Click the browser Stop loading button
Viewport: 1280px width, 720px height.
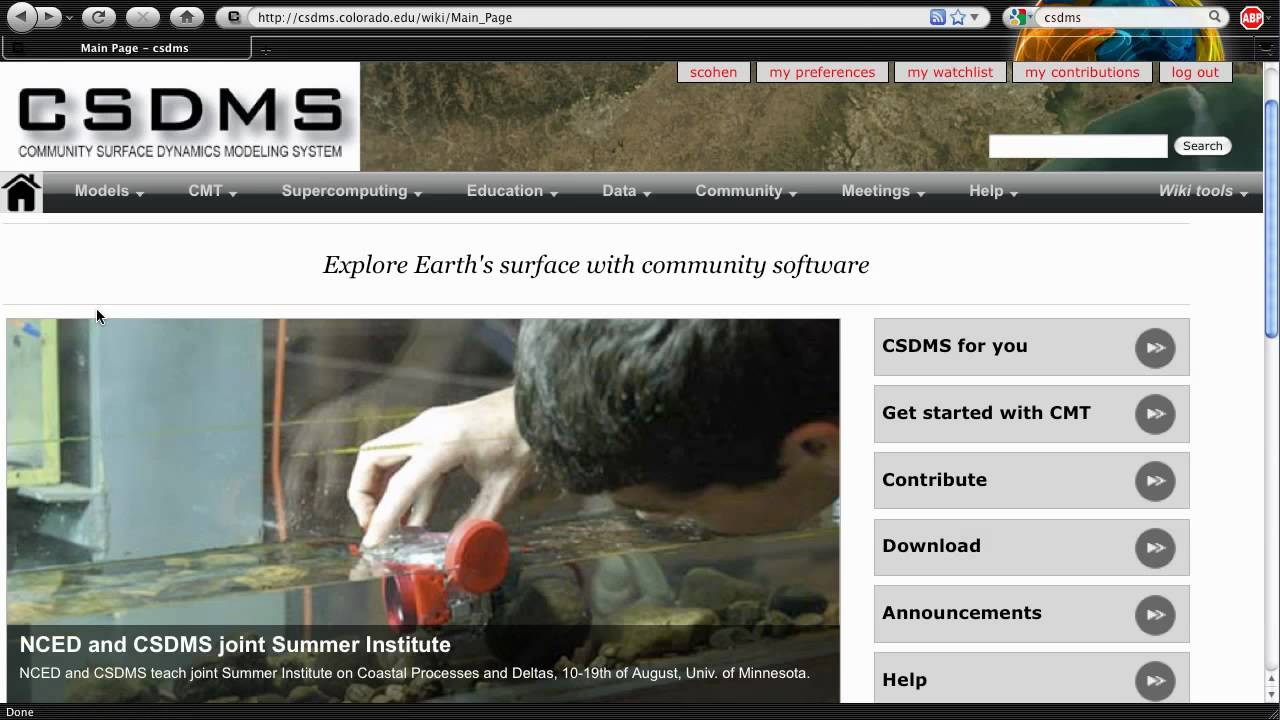(142, 17)
